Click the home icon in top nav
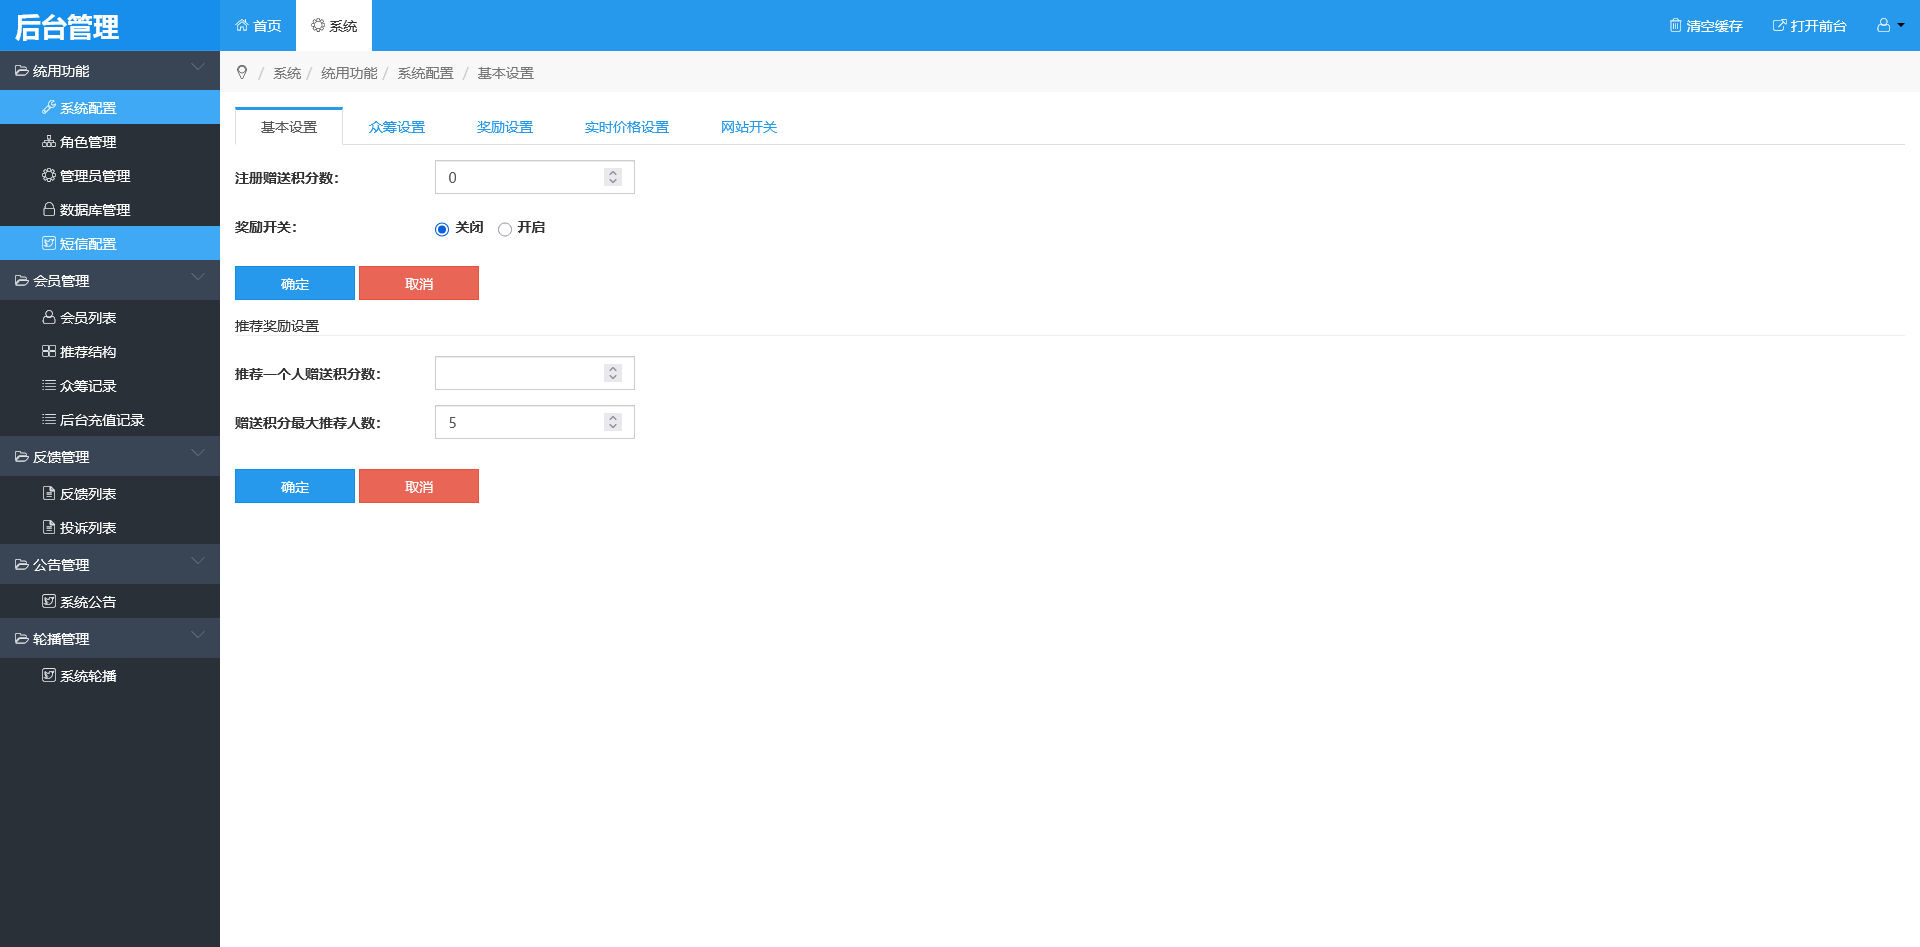Viewport: 1920px width, 947px height. pos(242,25)
